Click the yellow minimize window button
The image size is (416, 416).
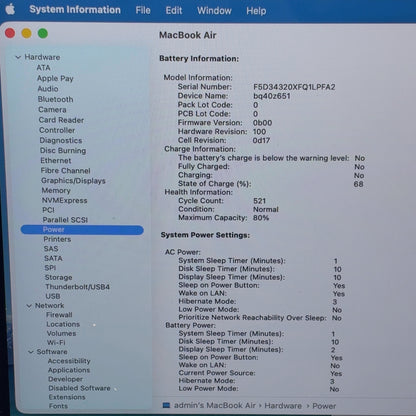click(x=26, y=33)
